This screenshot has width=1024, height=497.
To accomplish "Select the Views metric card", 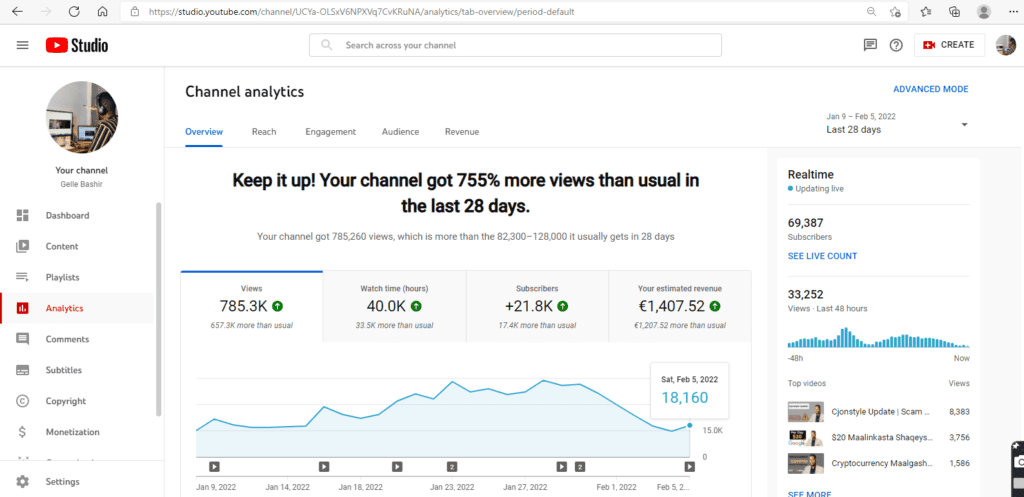I will tap(252, 307).
